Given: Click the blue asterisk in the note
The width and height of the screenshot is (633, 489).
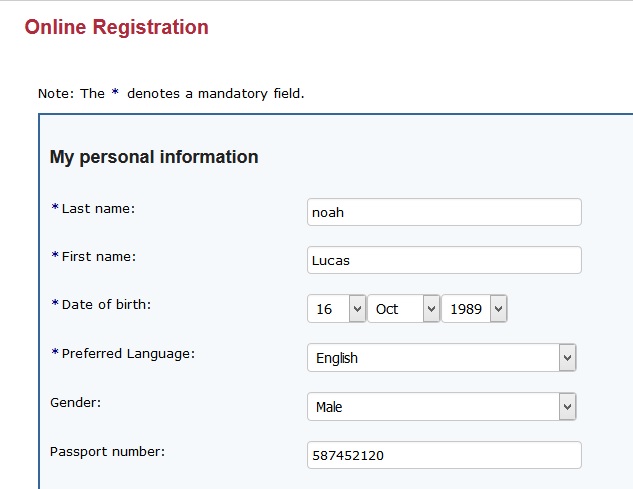Looking at the screenshot, I should click(115, 93).
